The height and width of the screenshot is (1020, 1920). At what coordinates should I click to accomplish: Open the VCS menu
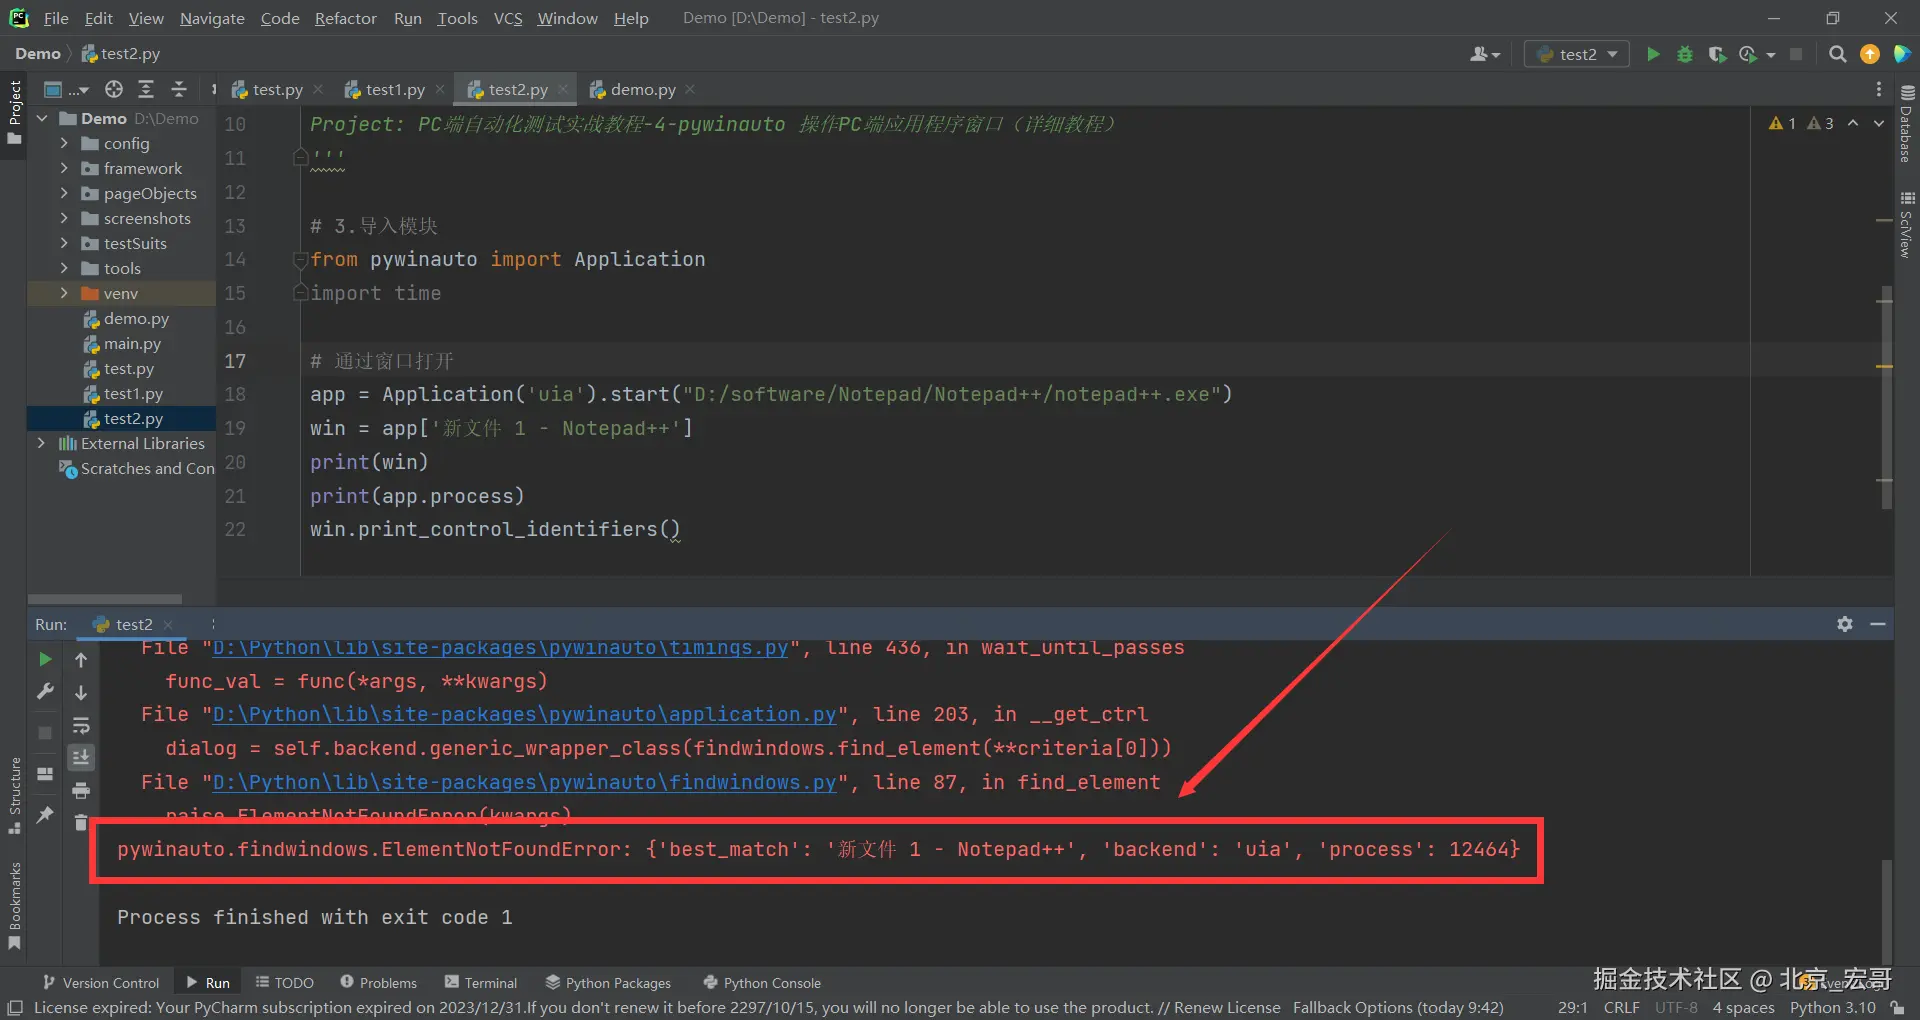point(508,18)
